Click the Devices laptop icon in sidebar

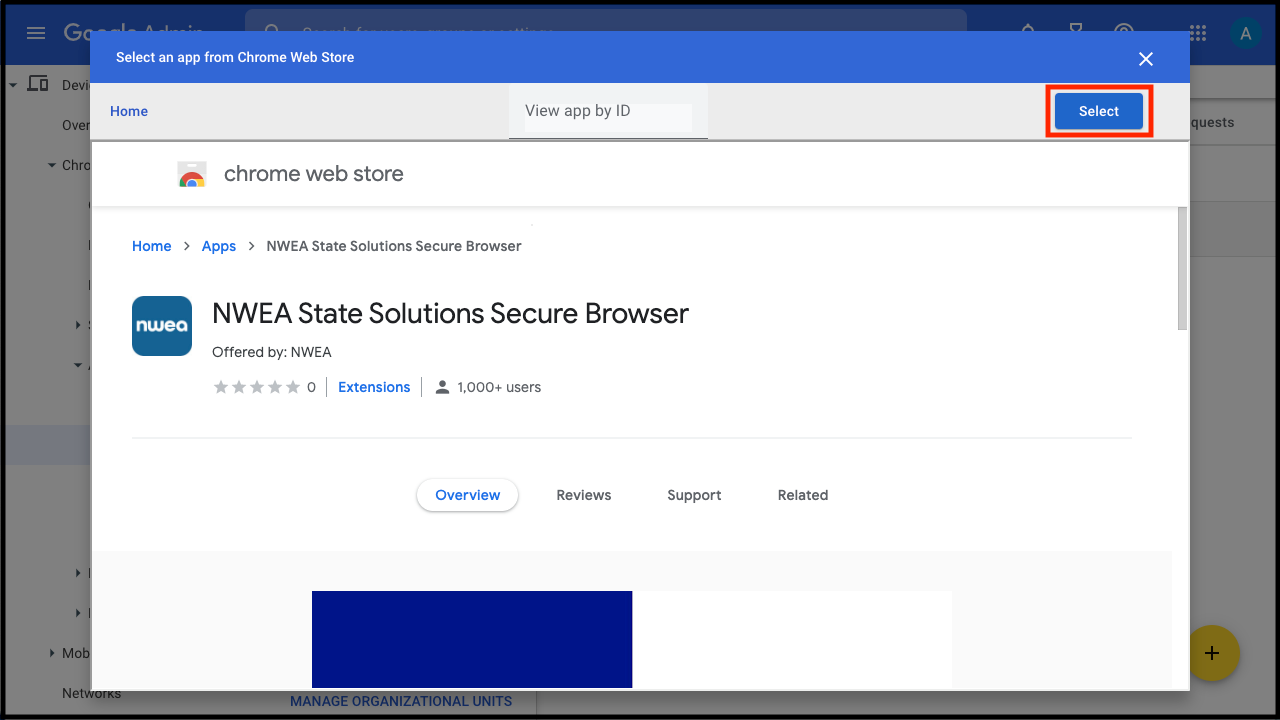[38, 84]
